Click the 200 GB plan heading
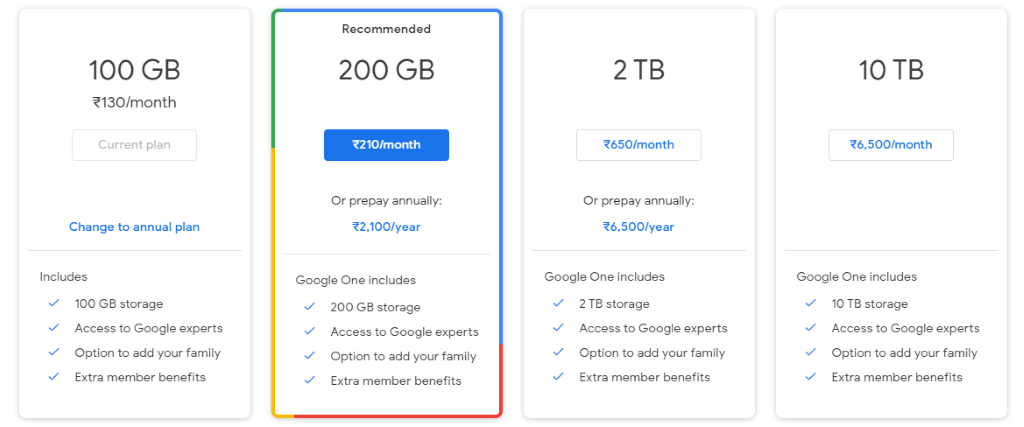 (x=386, y=70)
